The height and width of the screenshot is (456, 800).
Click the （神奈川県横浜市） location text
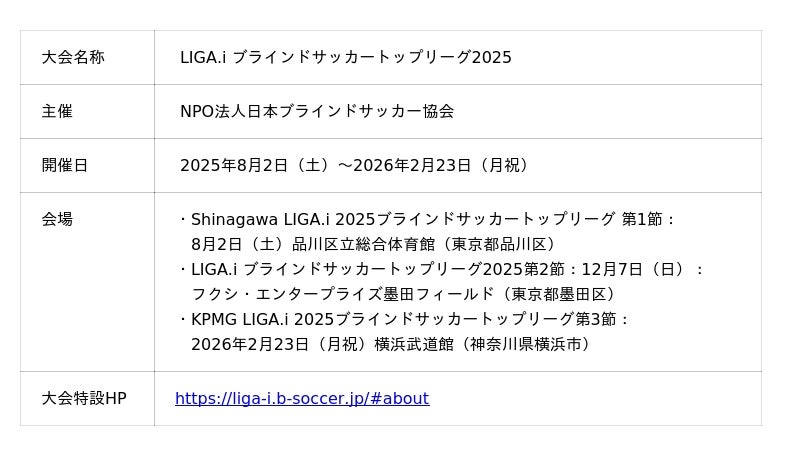527,345
